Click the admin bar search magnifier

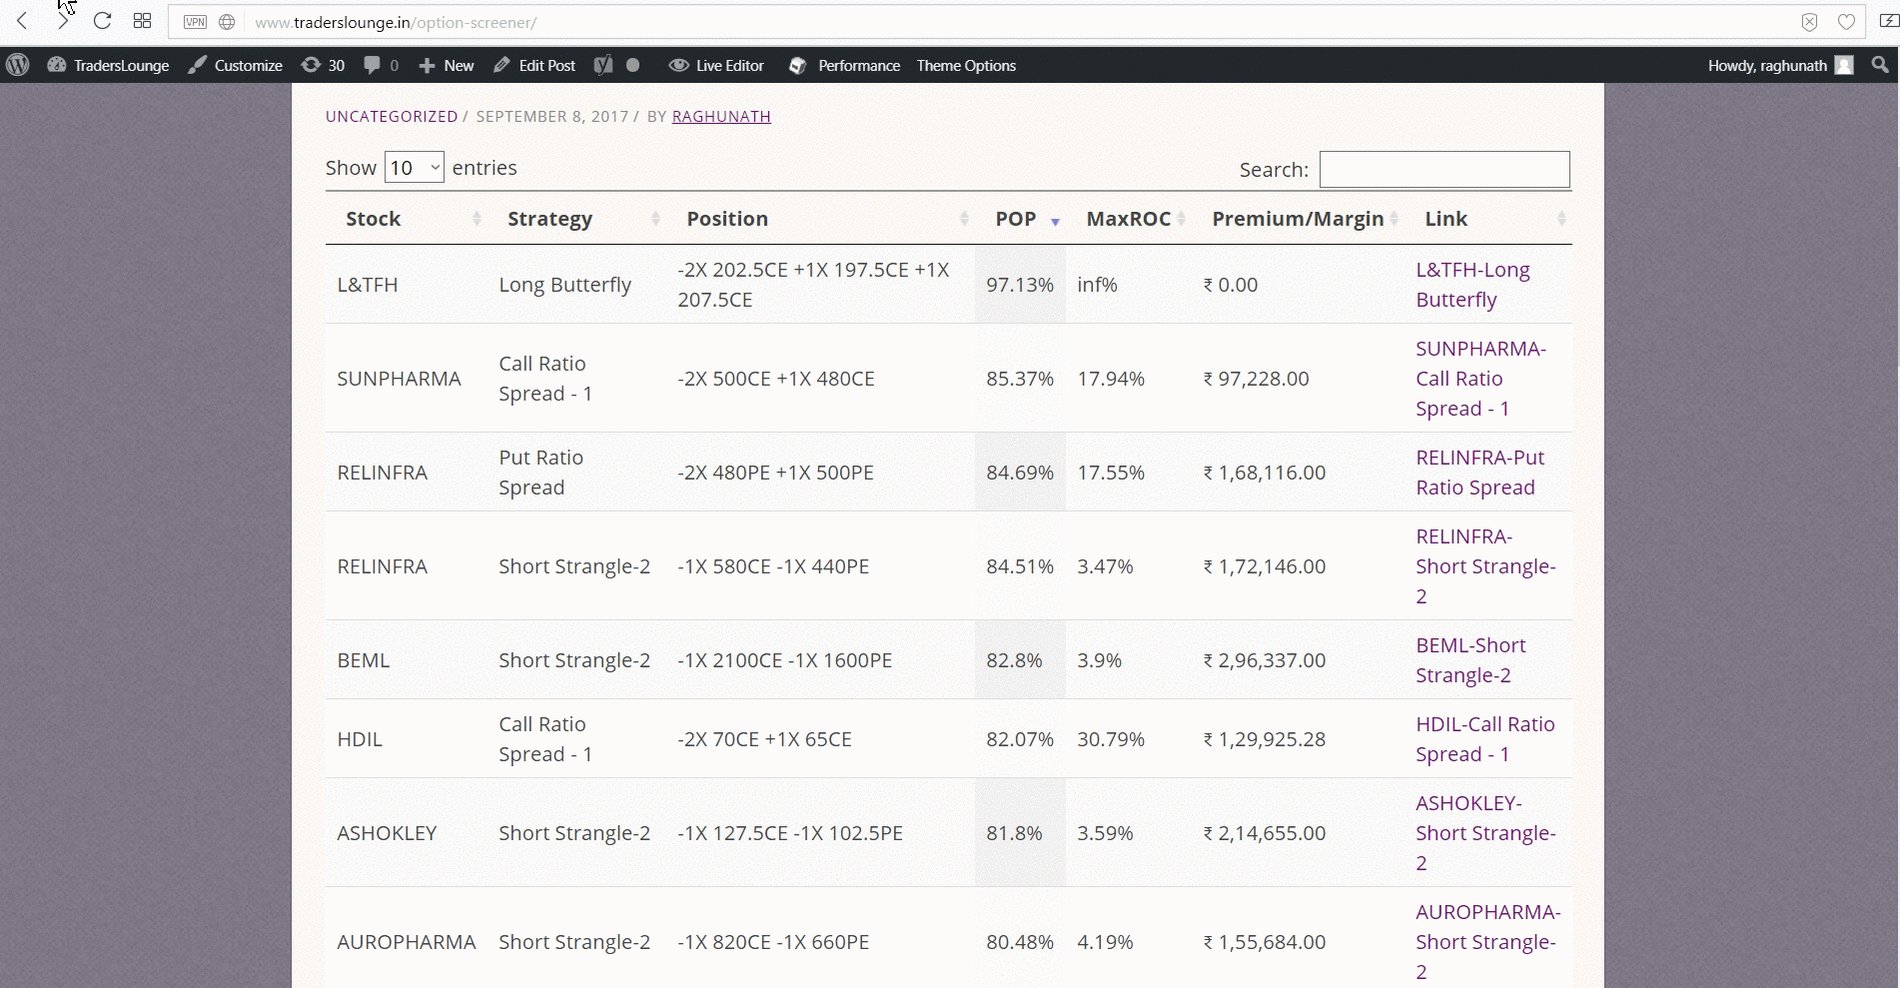point(1880,65)
